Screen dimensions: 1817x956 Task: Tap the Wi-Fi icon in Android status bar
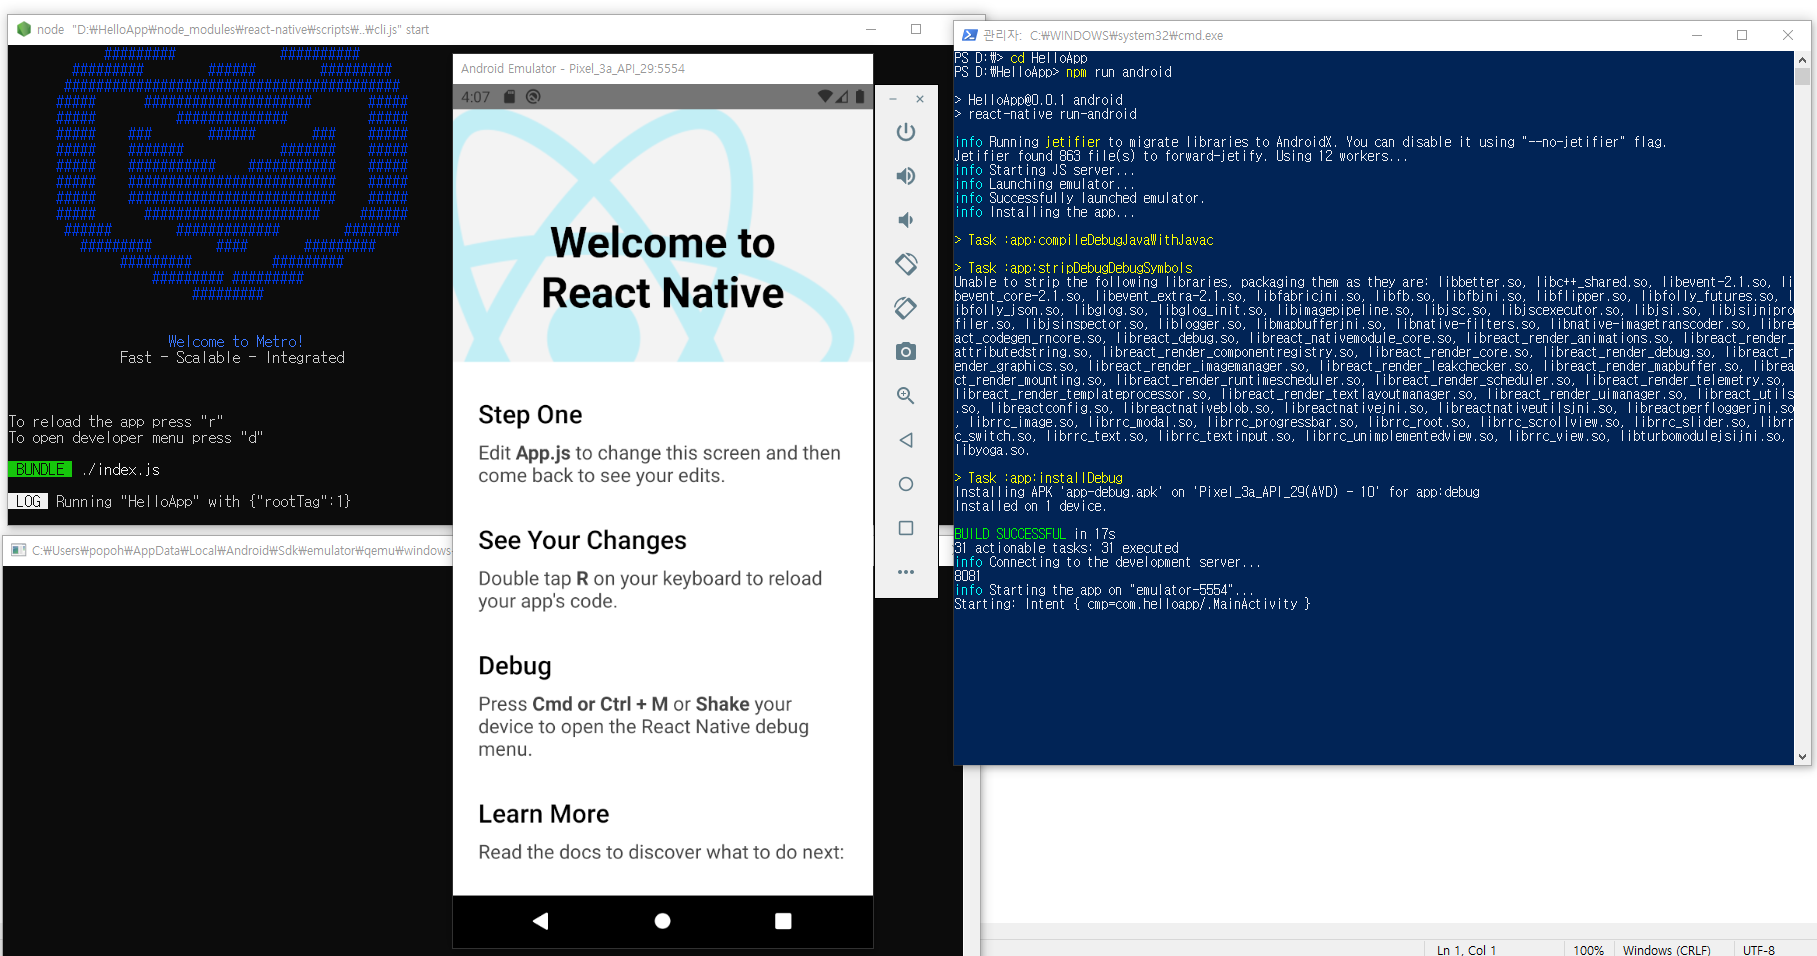click(x=825, y=97)
